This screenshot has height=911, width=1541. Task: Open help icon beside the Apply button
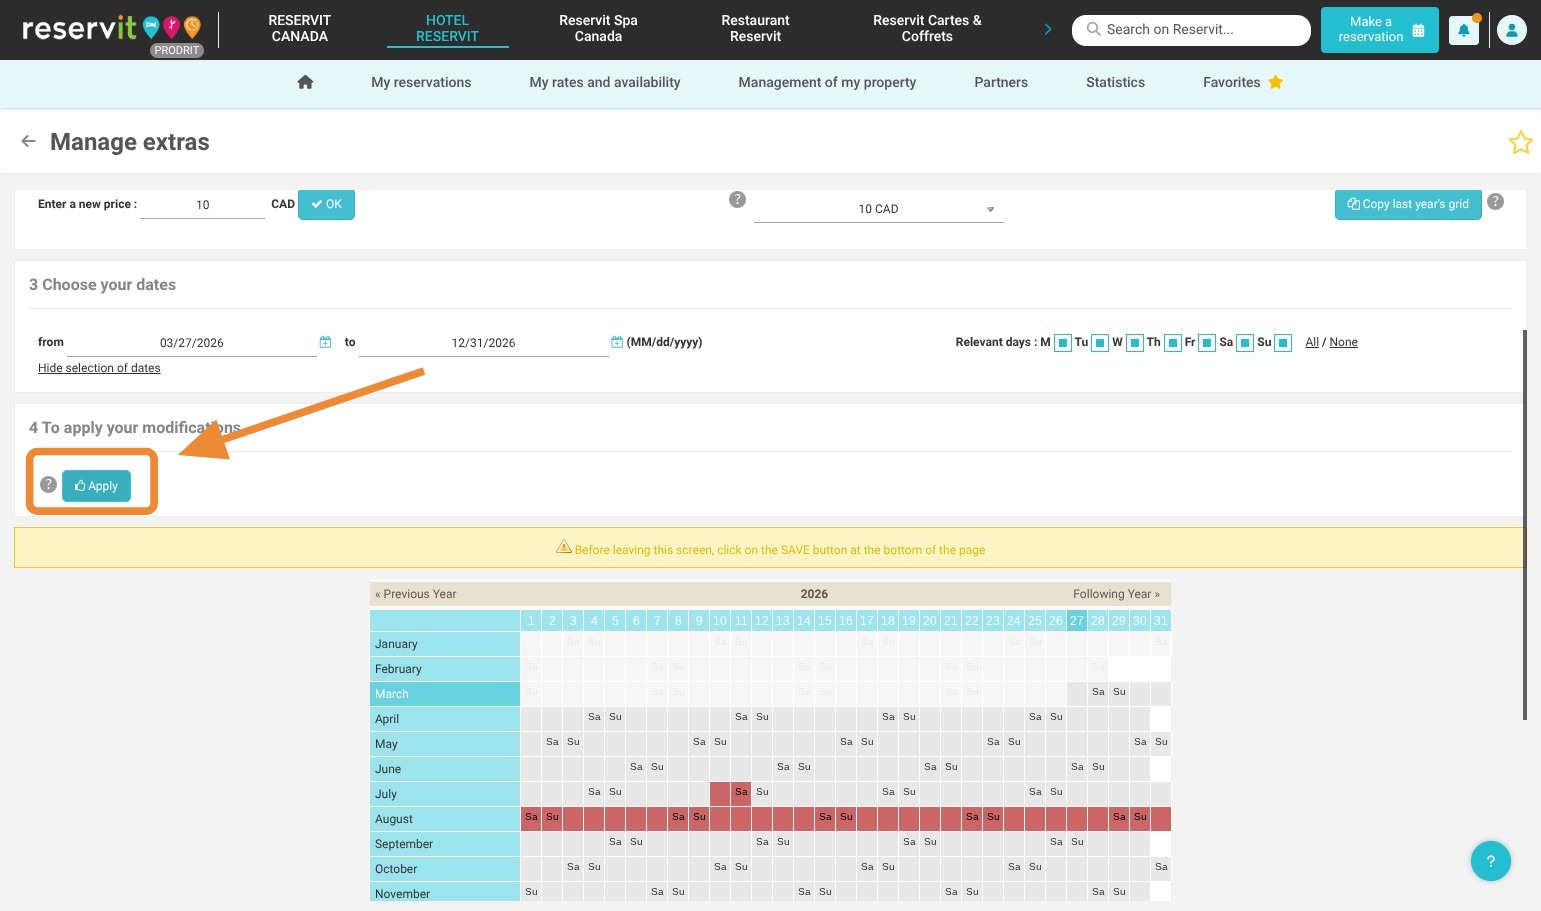coord(48,485)
